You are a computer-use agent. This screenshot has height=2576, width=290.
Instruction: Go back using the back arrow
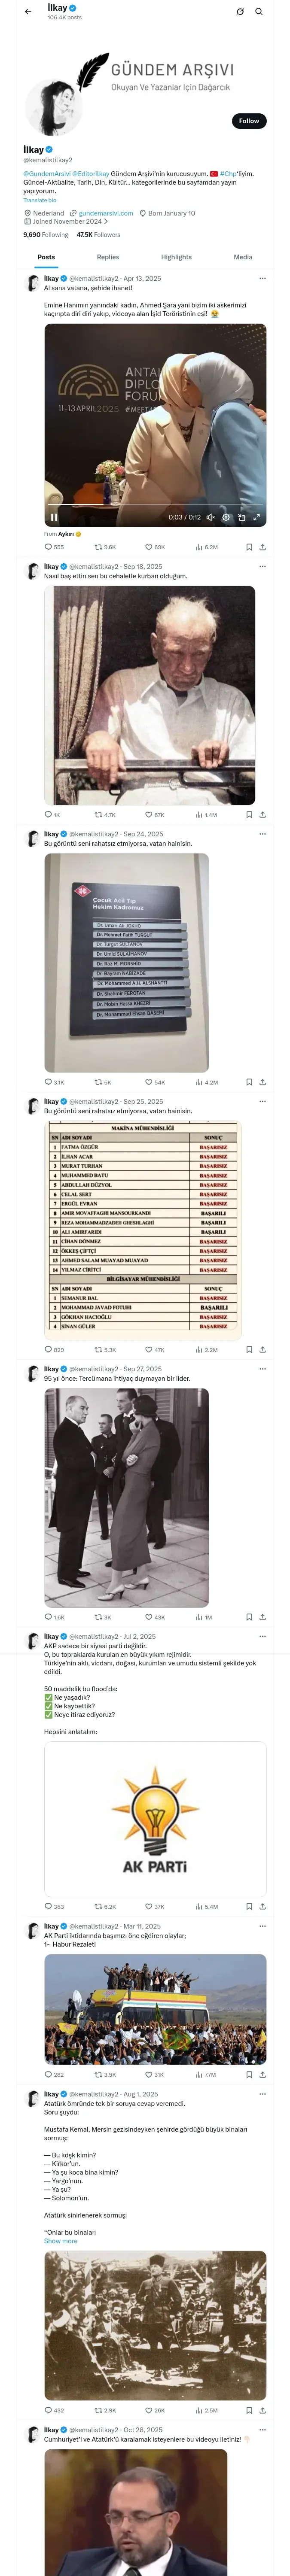click(28, 12)
